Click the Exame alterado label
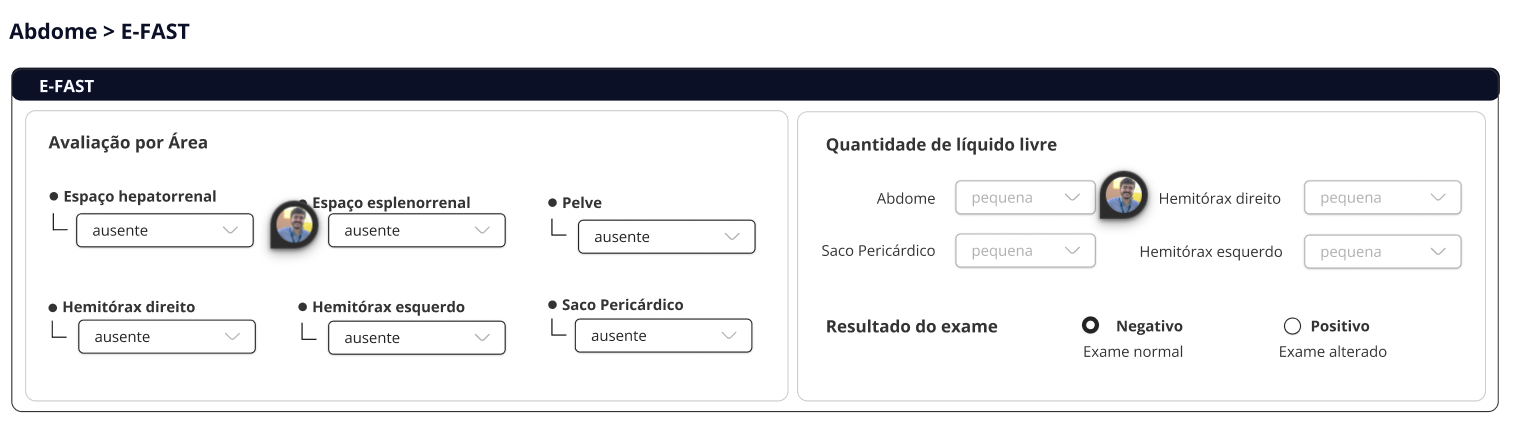 pos(1332,352)
